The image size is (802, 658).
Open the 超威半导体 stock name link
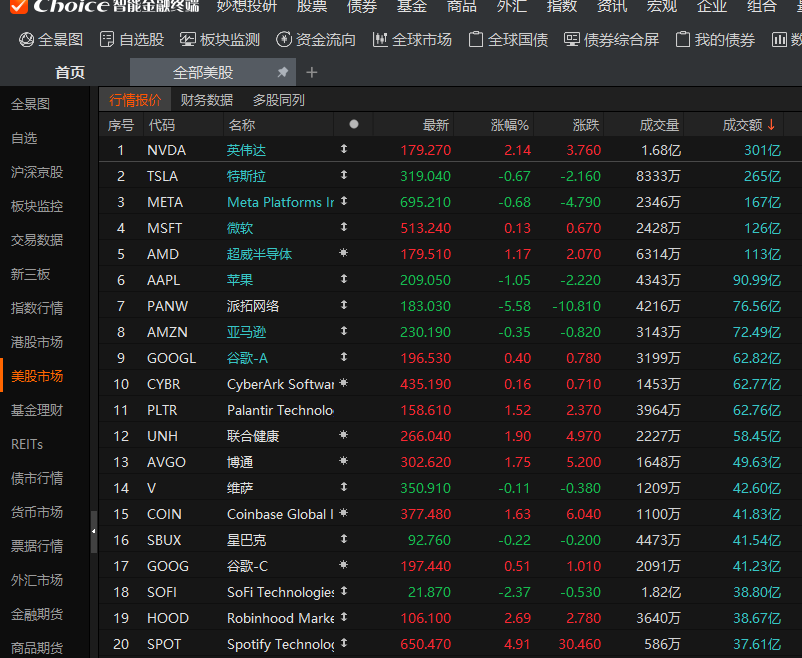point(259,254)
